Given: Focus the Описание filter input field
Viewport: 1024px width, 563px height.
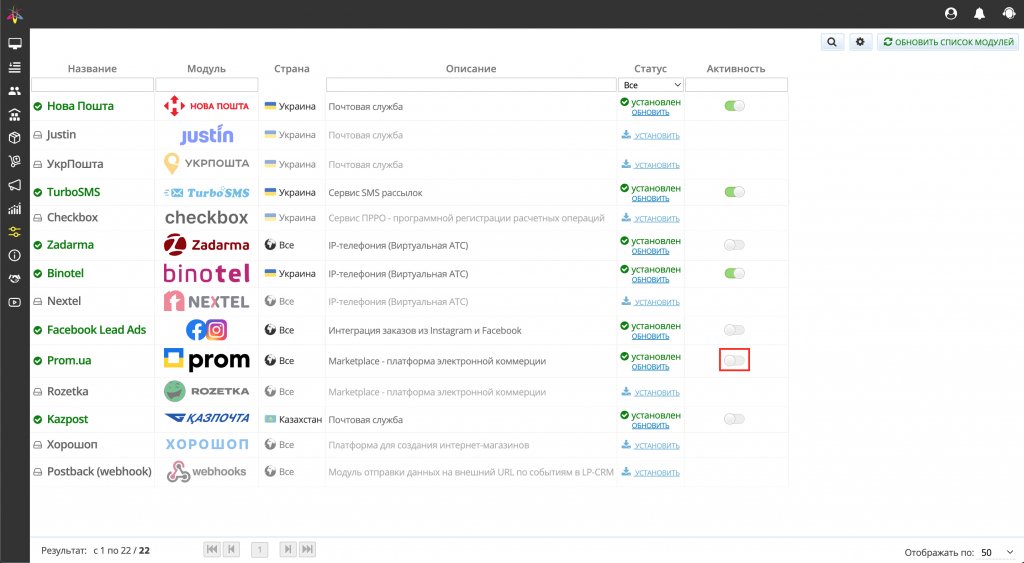Looking at the screenshot, I should pyautogui.click(x=471, y=85).
